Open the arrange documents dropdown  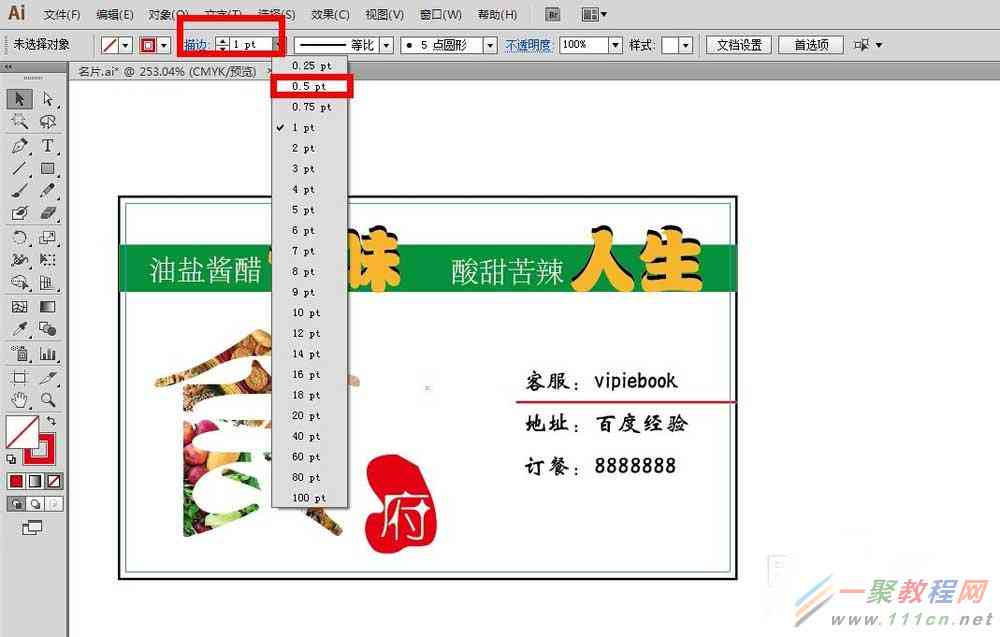pyautogui.click(x=594, y=14)
